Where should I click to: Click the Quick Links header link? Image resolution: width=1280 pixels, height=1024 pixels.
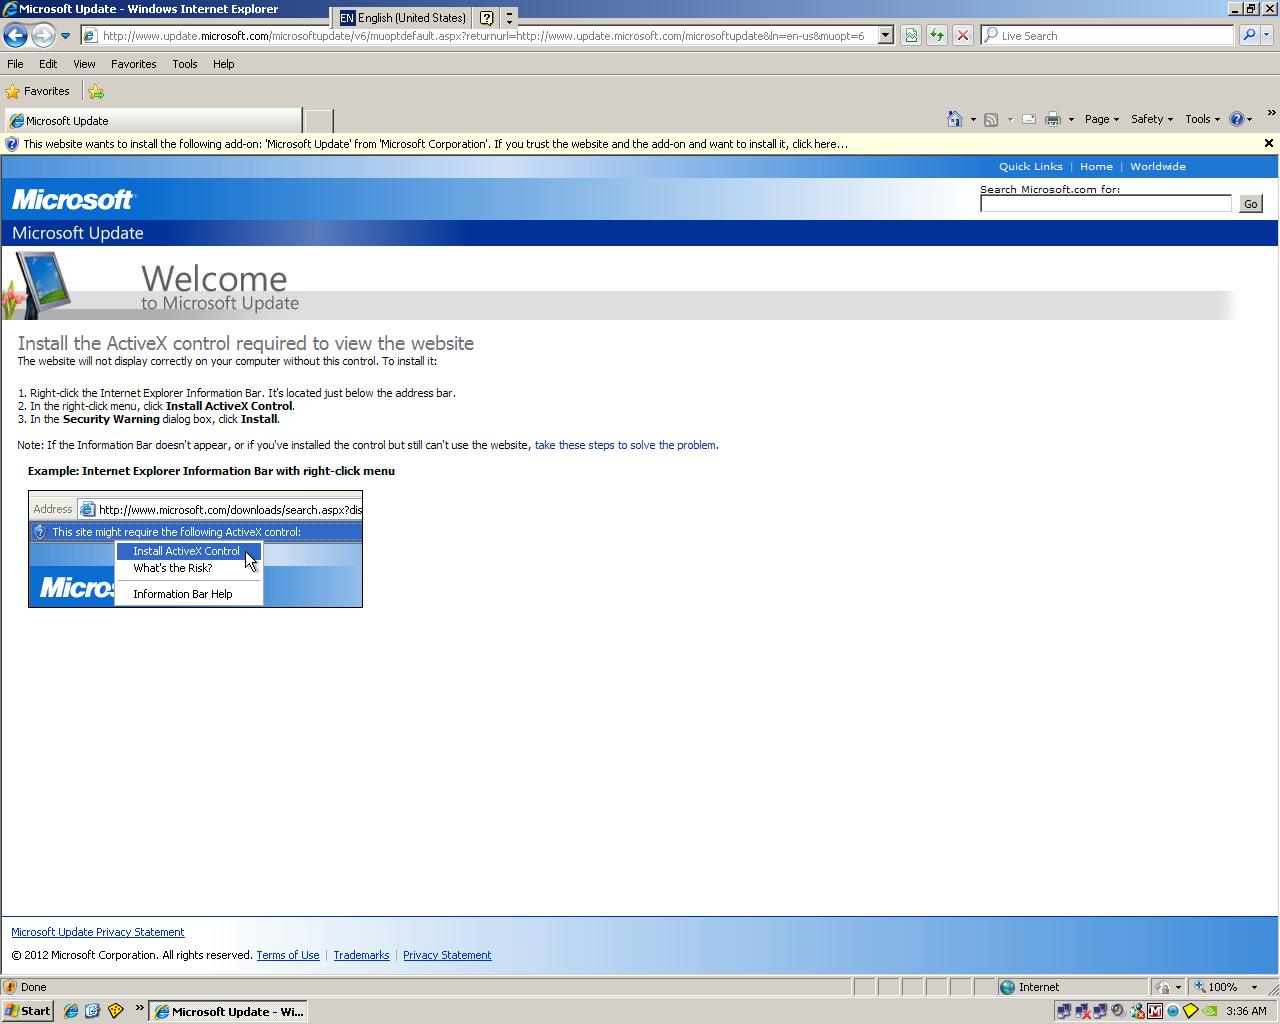click(1030, 167)
